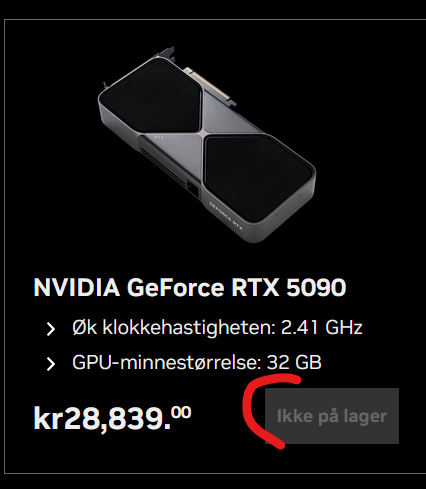The image size is (426, 489).
Task: Click the metal mounting bracket on the card
Action: [165, 54]
